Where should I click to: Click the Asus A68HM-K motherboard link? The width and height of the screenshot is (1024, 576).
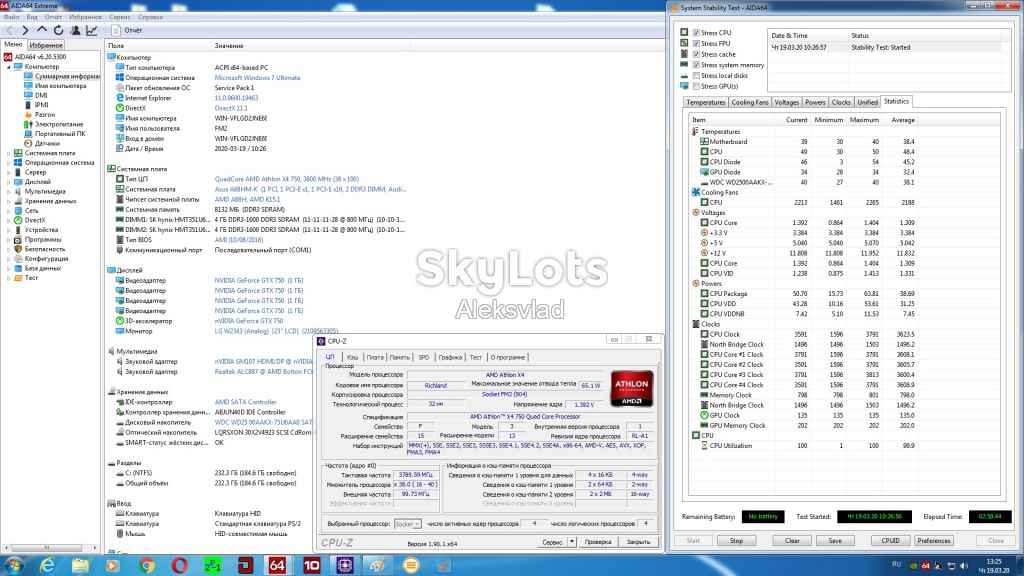pos(310,189)
